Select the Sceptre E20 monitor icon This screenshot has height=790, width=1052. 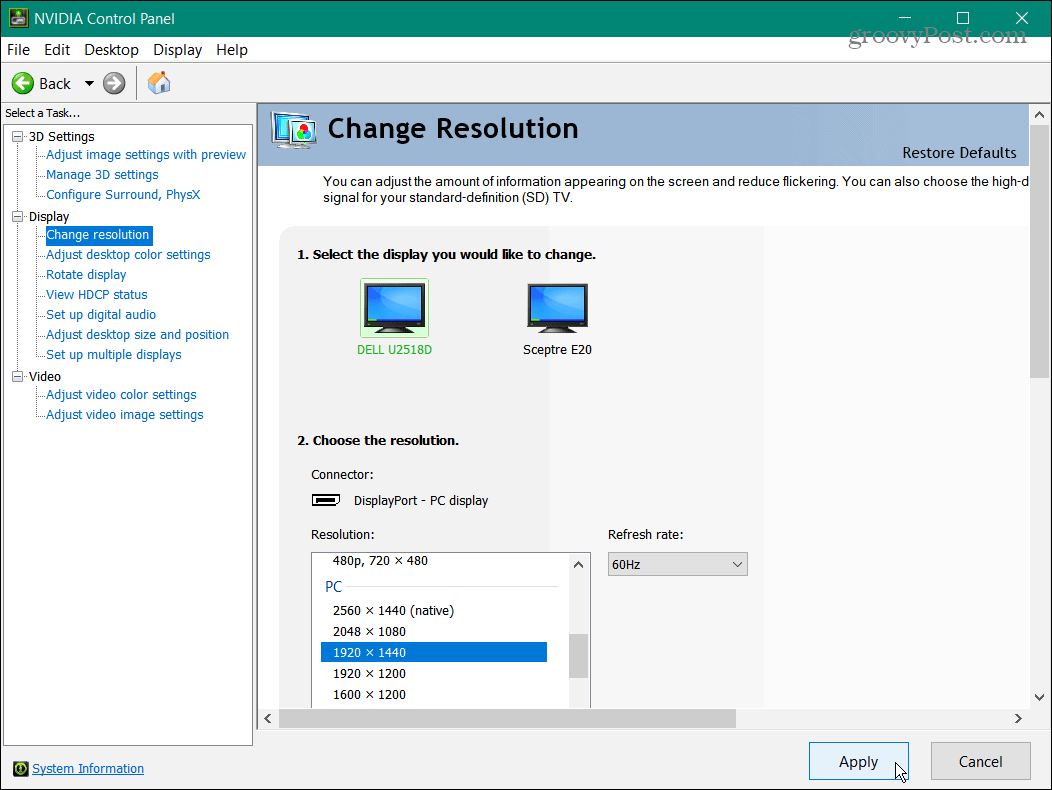(557, 307)
